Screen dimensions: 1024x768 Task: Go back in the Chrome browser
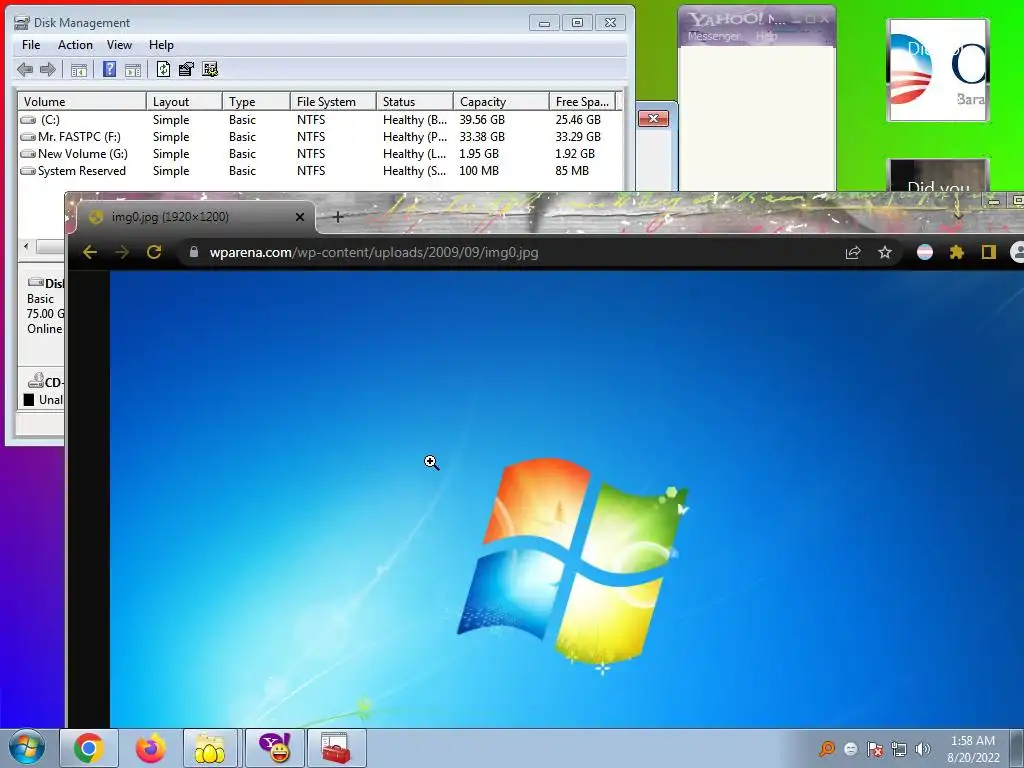point(90,252)
